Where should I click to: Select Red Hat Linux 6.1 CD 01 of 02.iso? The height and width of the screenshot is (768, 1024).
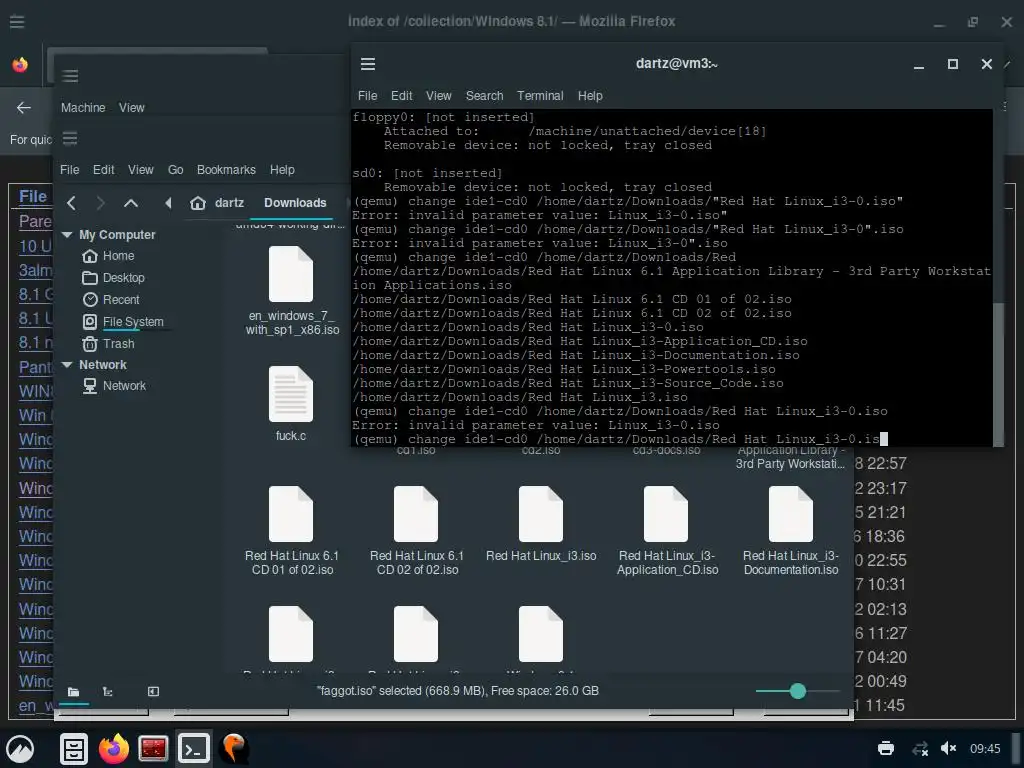point(291,530)
